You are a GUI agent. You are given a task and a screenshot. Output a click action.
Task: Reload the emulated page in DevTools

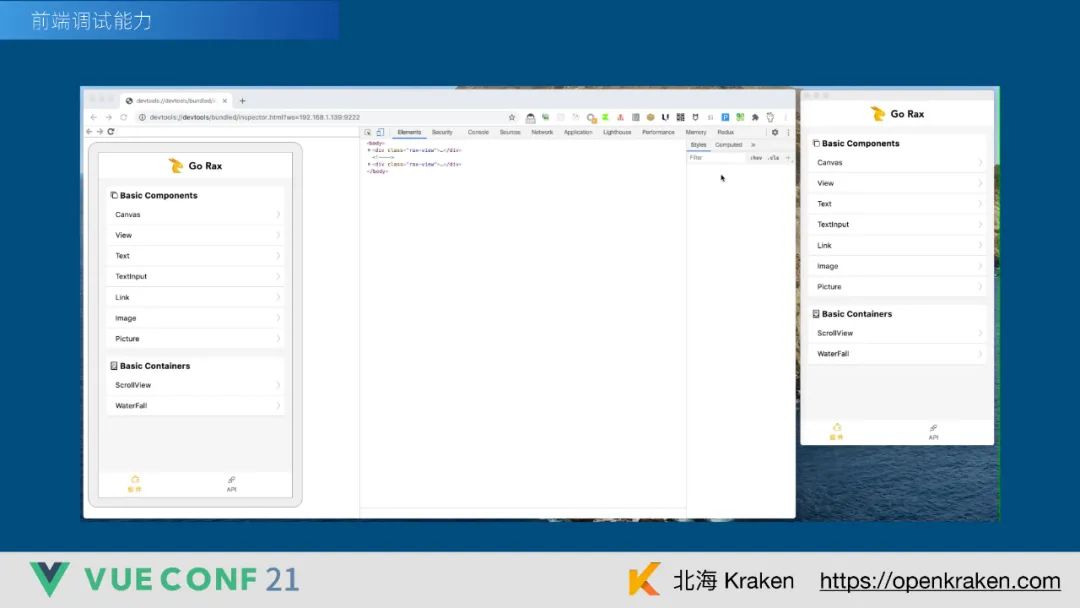click(111, 132)
